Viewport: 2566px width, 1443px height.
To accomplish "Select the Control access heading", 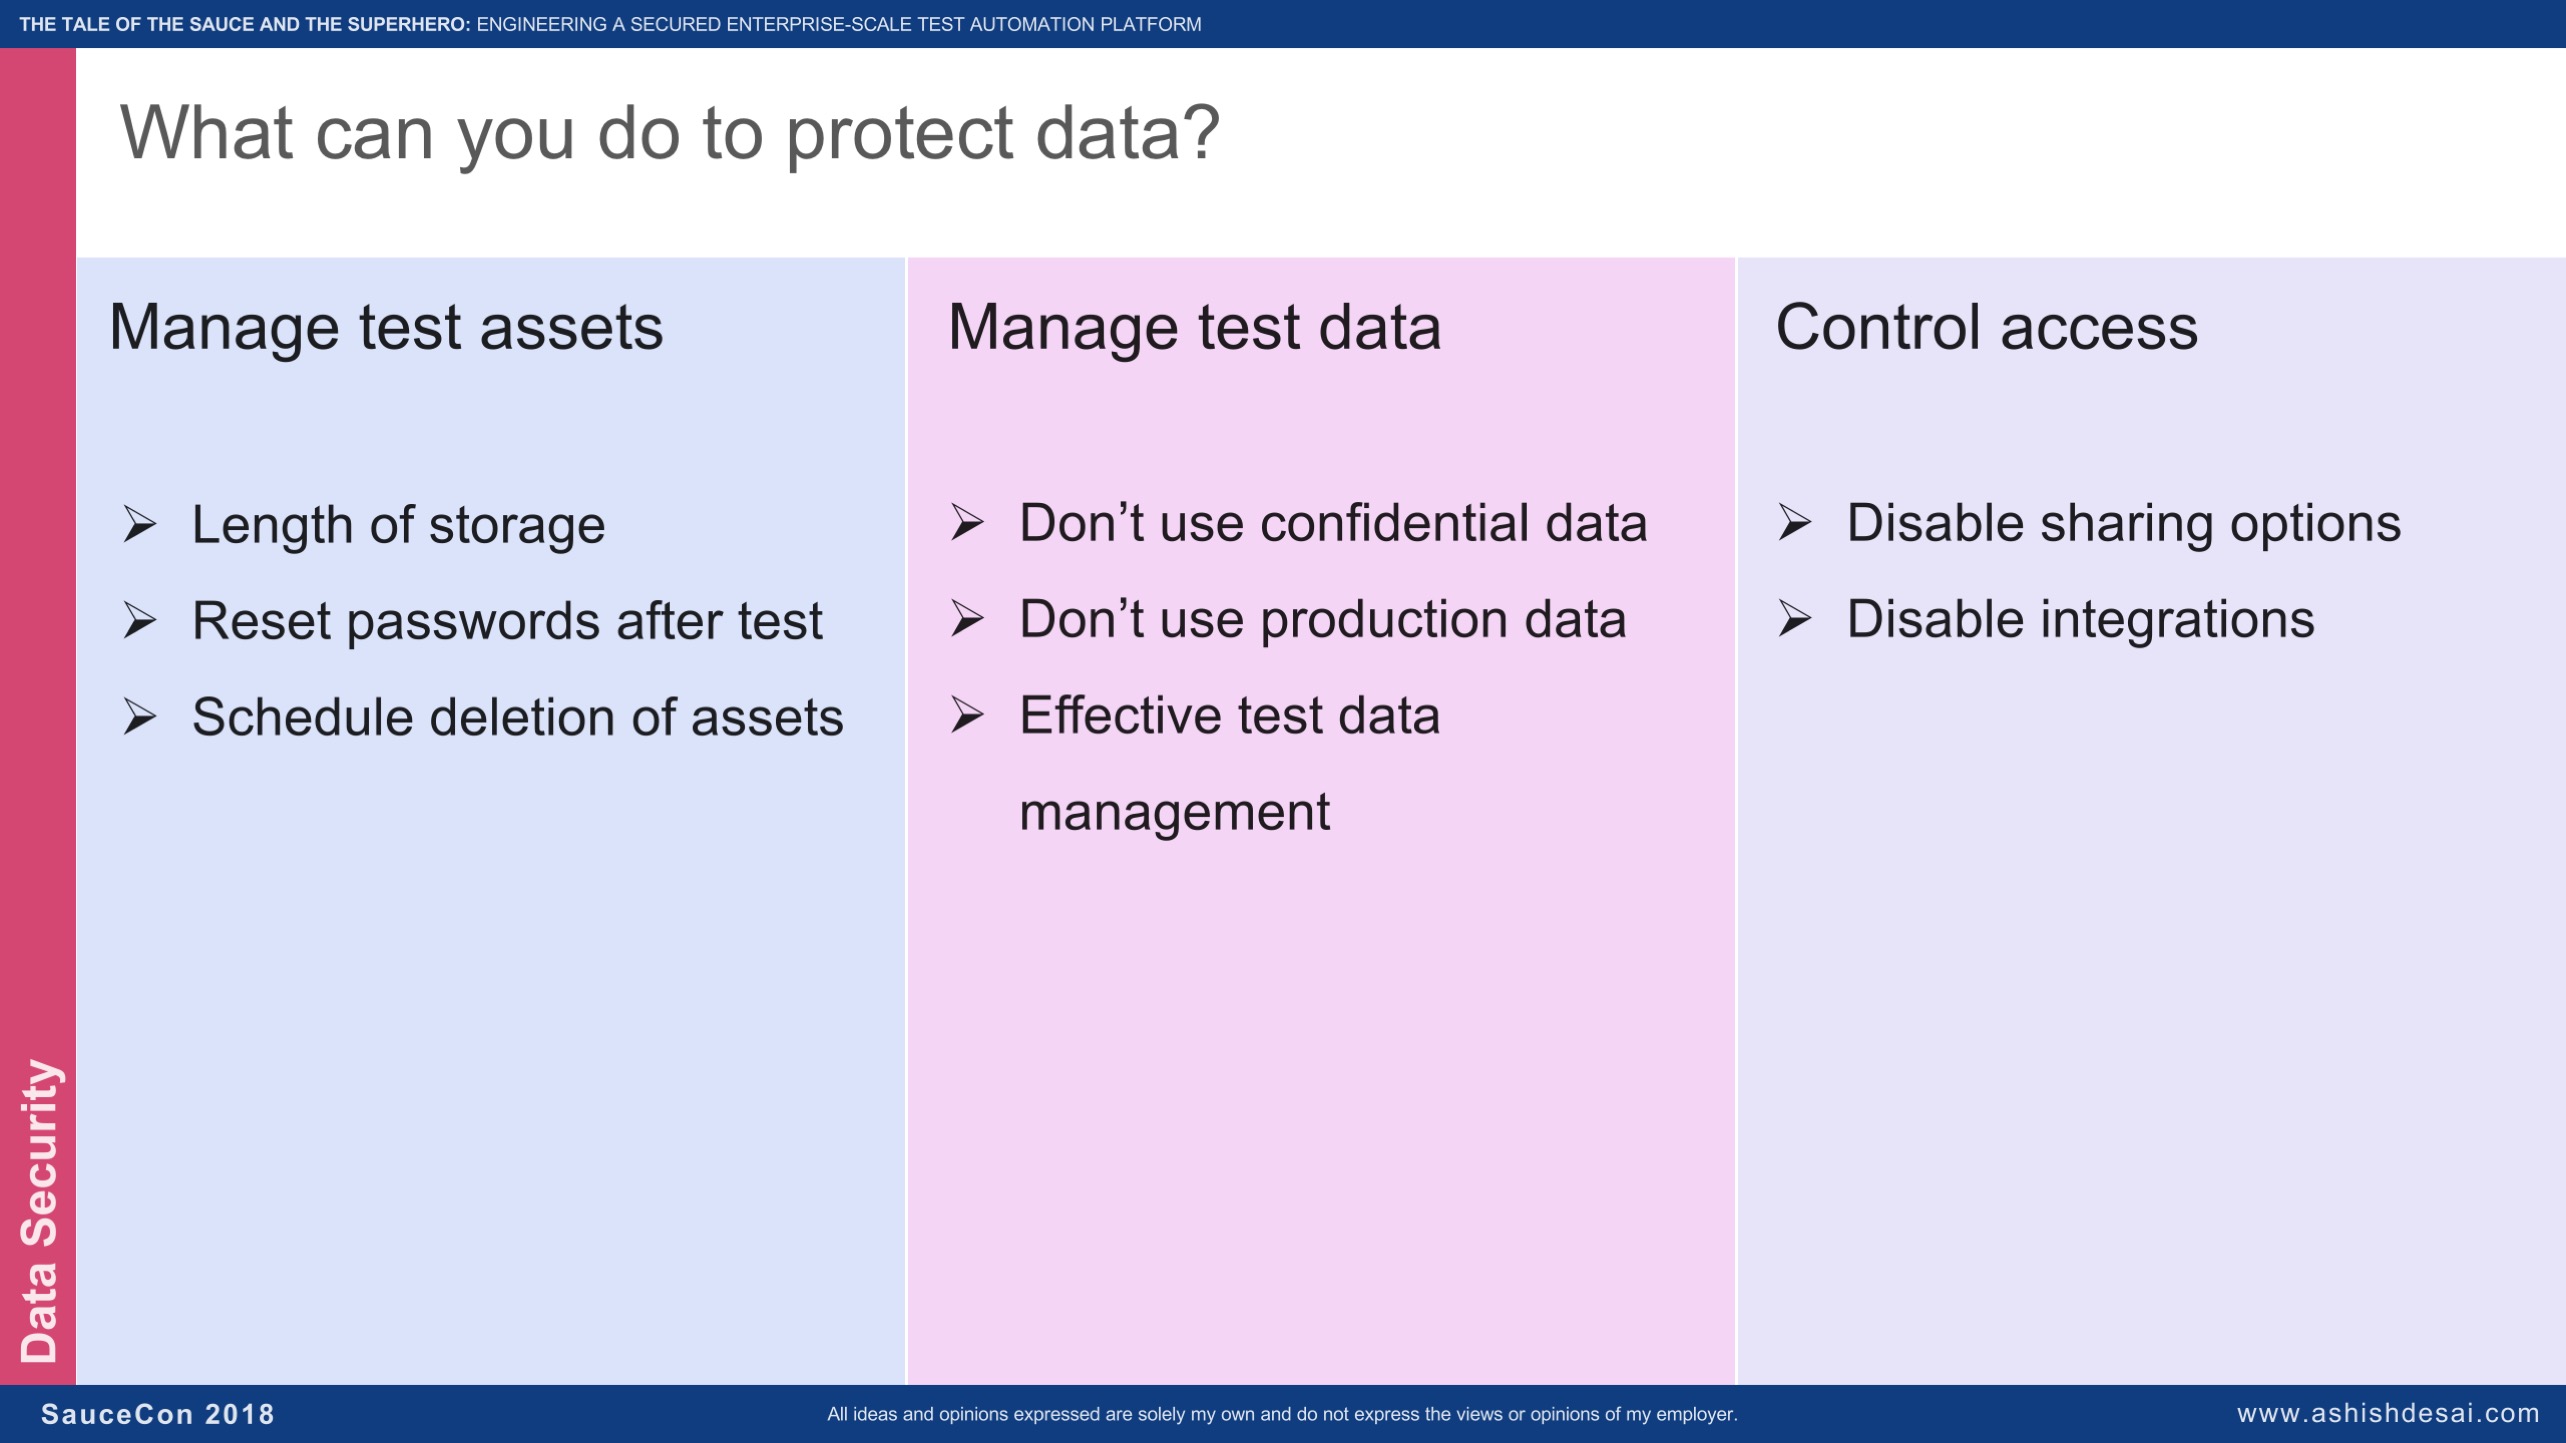I will [x=1987, y=327].
